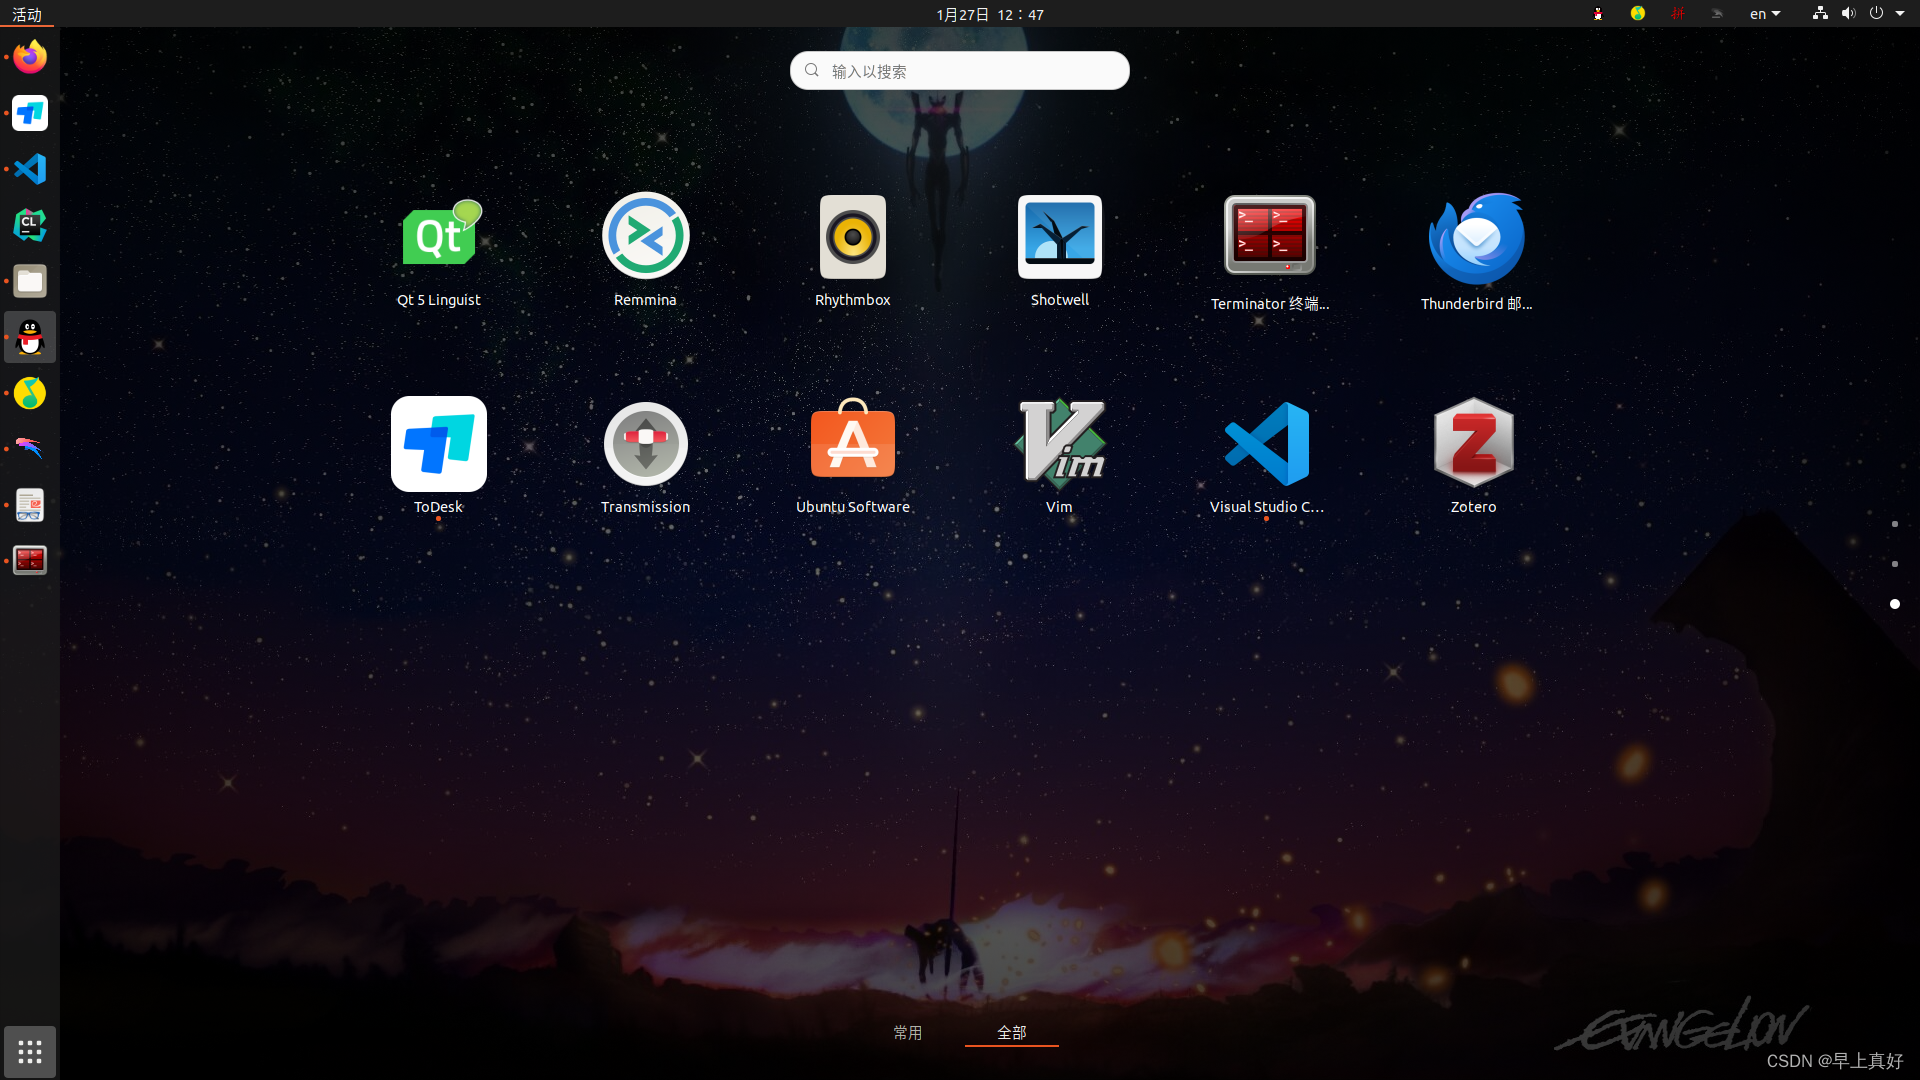Go to the second app page indicator dot
The height and width of the screenshot is (1080, 1920).
coord(1895,564)
